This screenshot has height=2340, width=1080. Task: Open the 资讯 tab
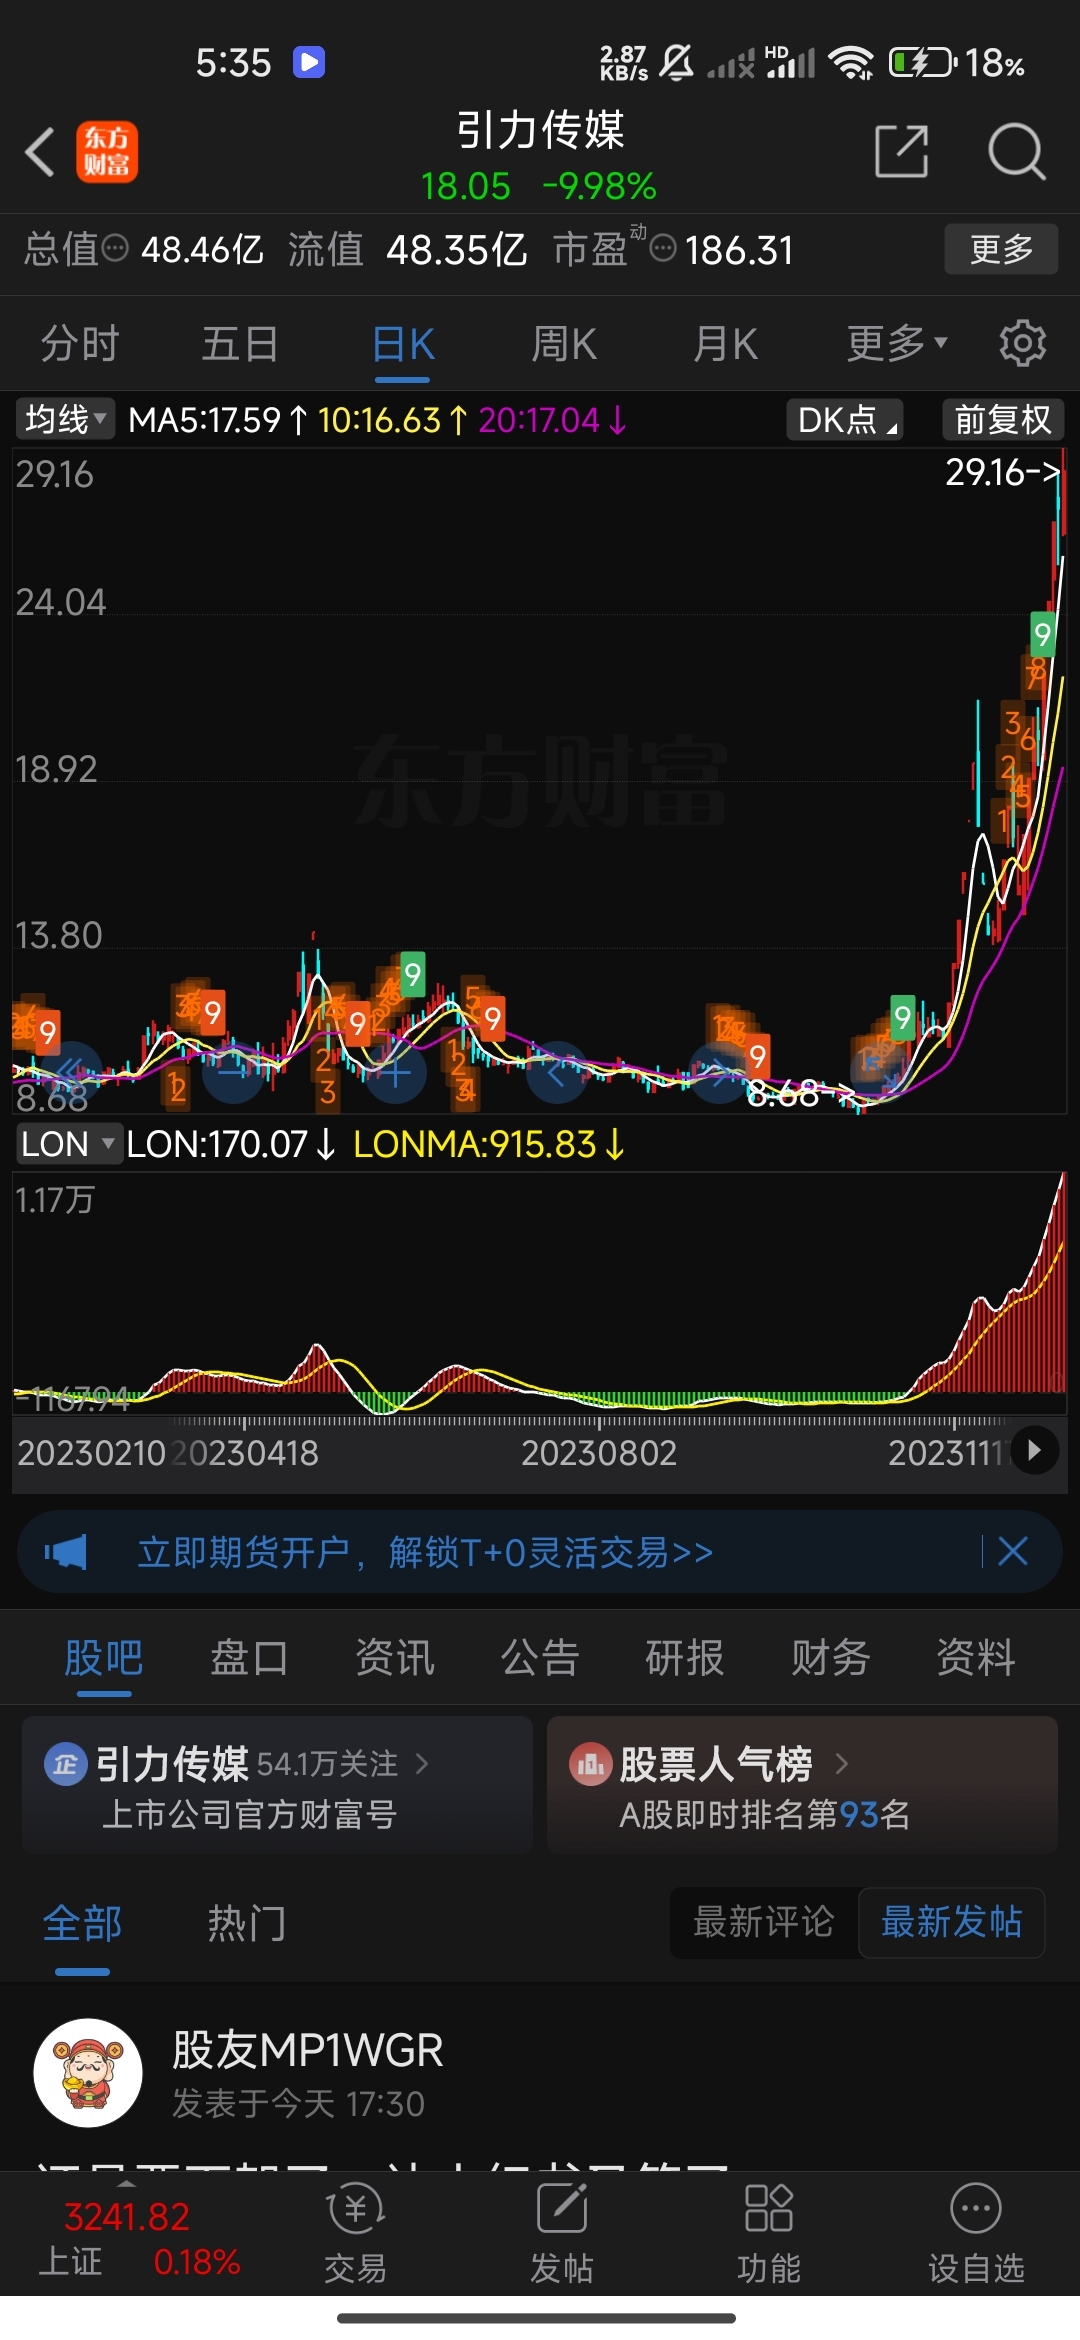click(x=395, y=1657)
